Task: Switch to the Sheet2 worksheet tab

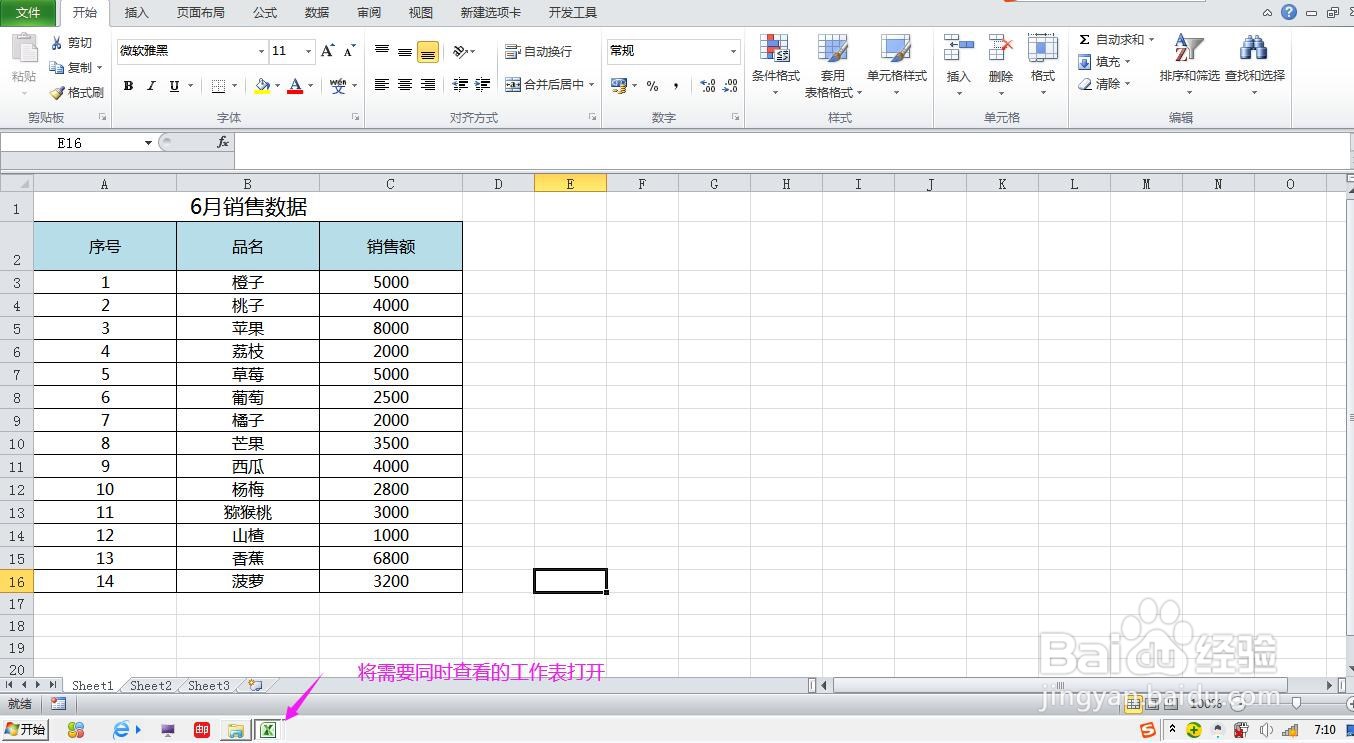Action: pos(151,686)
